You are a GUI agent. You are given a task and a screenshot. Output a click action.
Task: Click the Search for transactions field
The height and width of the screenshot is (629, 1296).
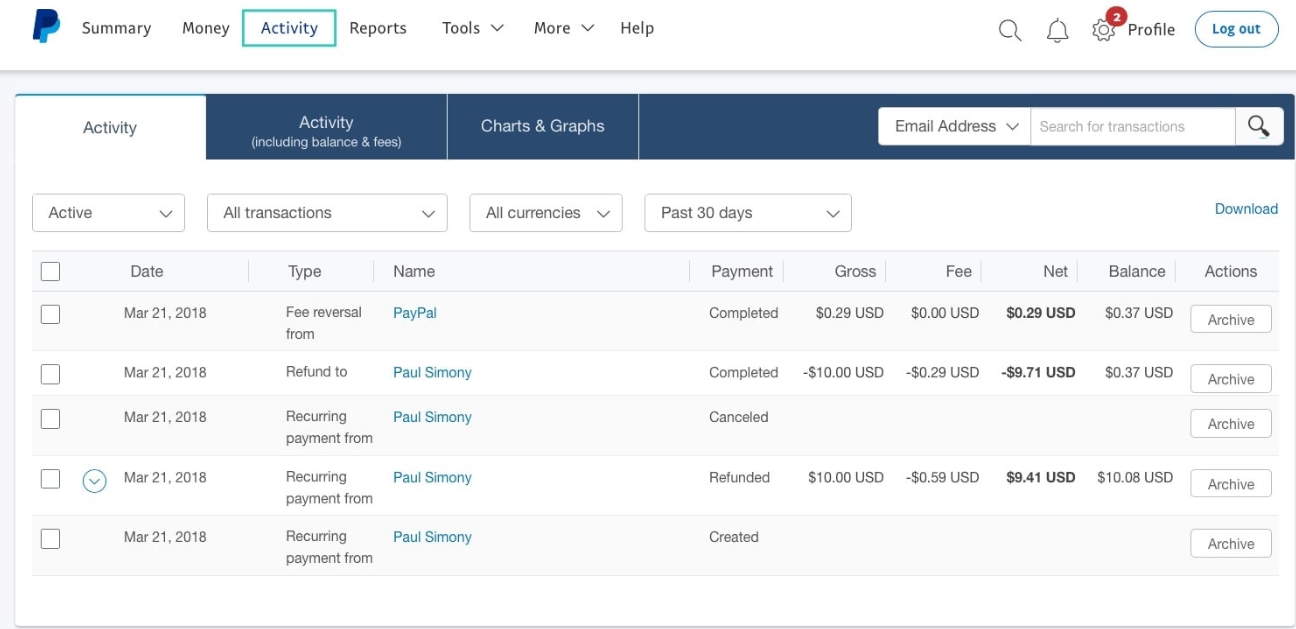click(x=1132, y=127)
